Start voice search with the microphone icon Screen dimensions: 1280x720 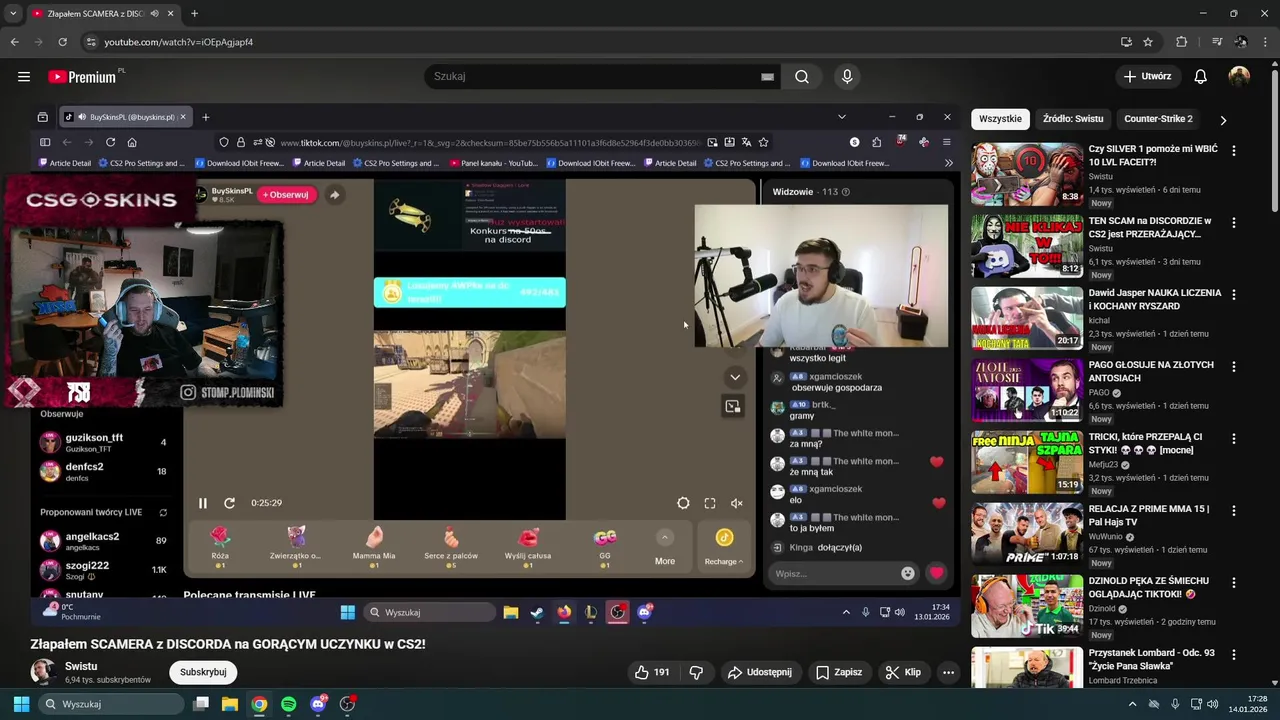(847, 77)
